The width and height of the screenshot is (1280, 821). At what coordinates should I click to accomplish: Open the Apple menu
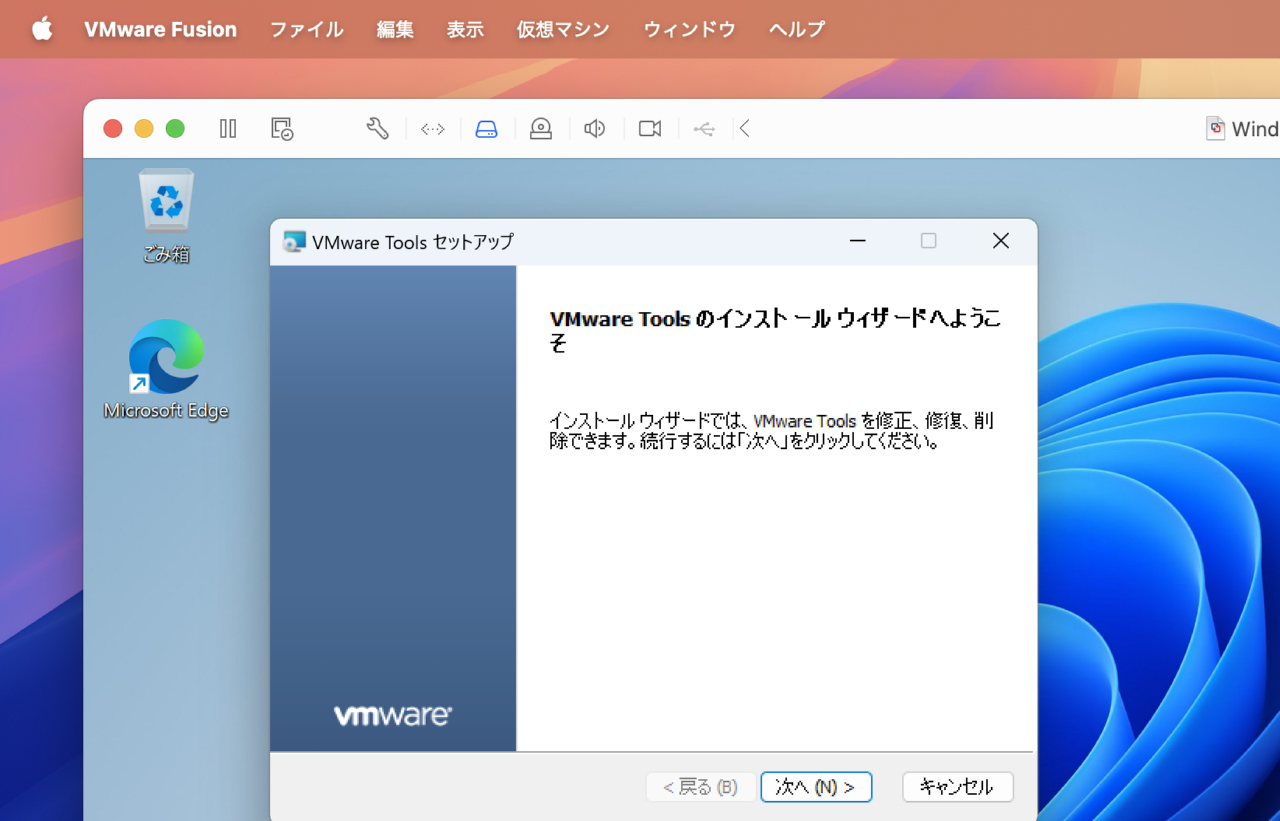tap(42, 29)
